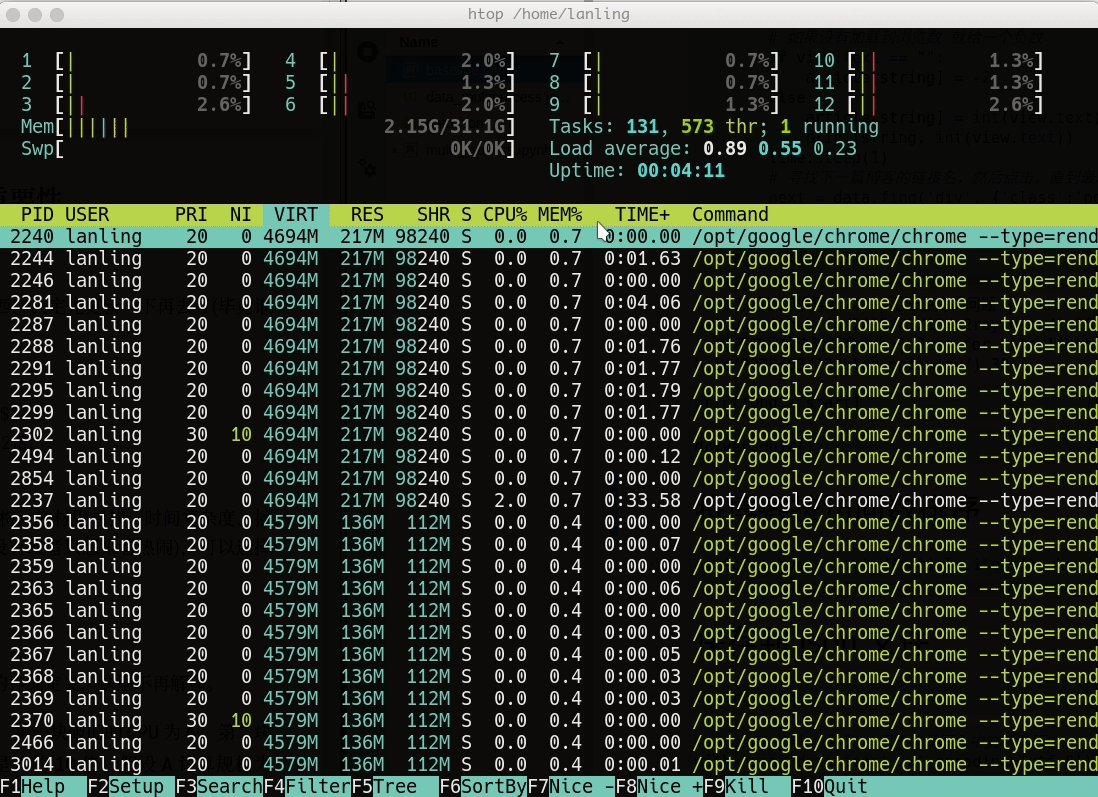Sort by PID column header
The image size is (1098, 797).
click(x=37, y=215)
